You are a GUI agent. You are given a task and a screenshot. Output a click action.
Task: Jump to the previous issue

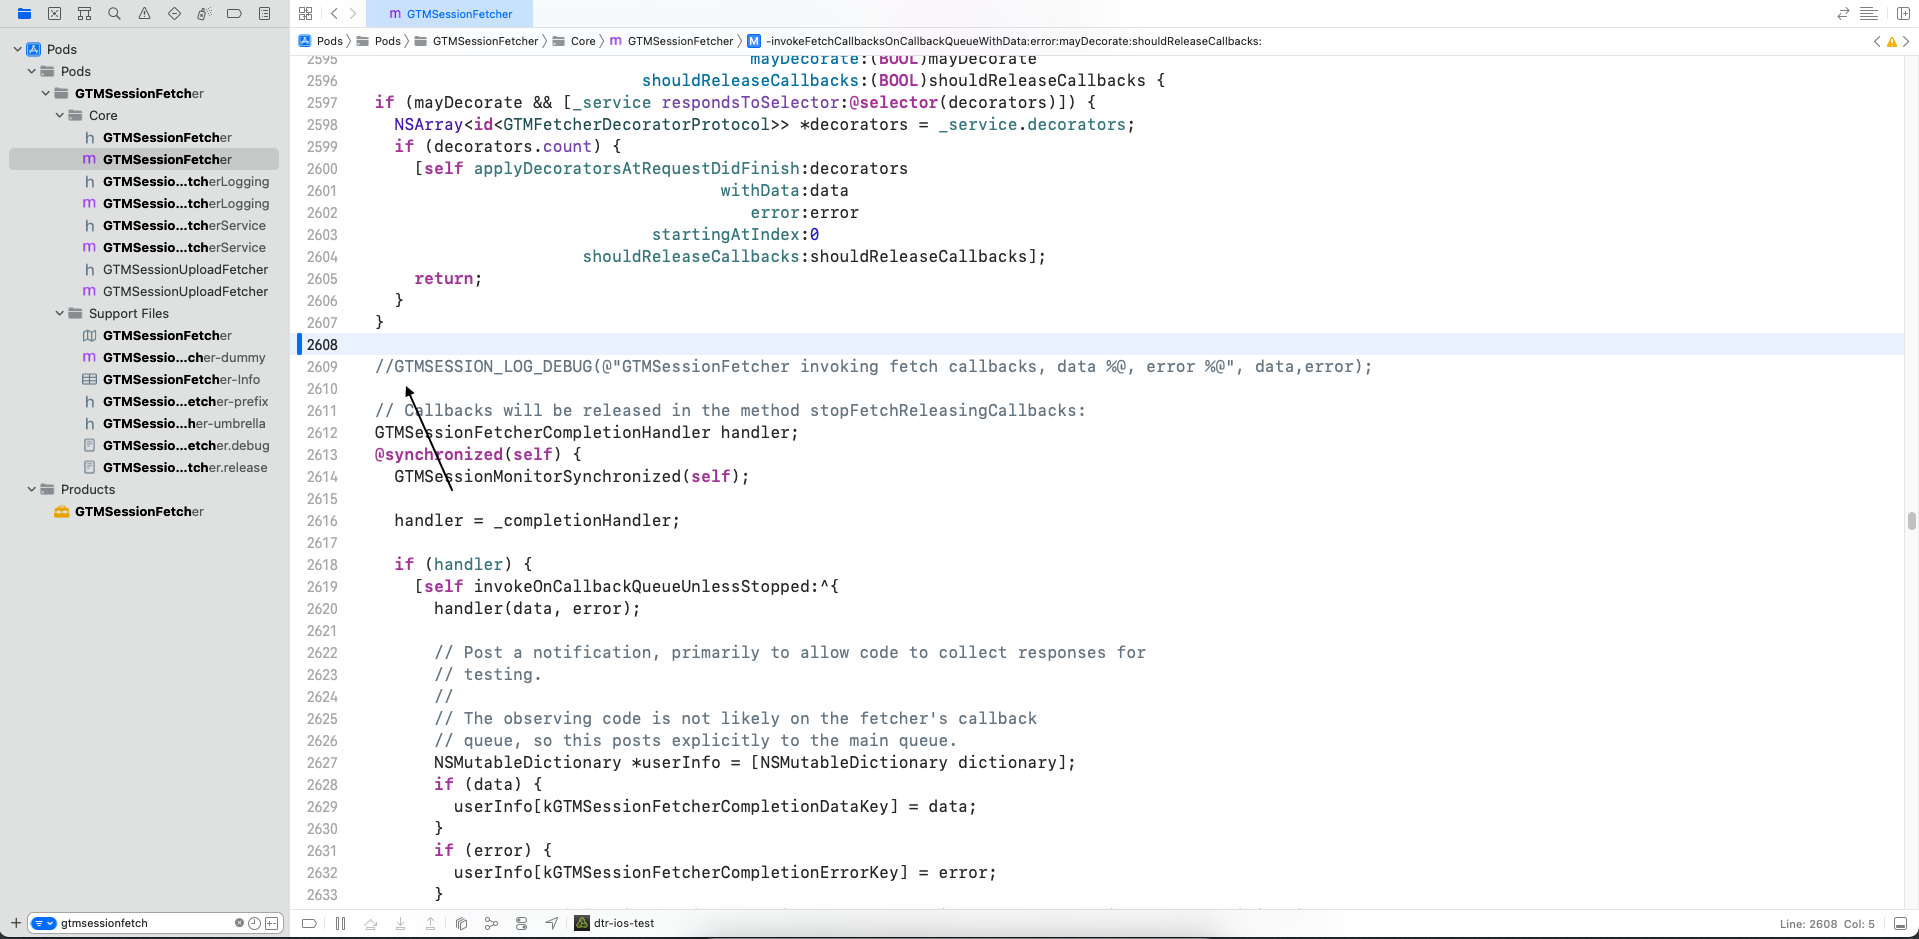1877,41
